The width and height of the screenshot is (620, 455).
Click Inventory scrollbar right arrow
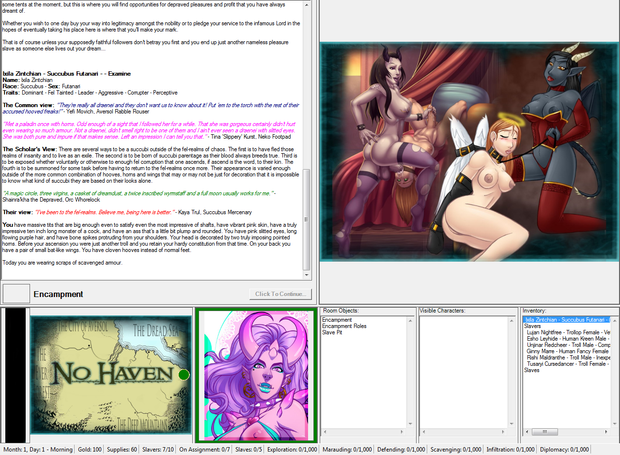[607, 432]
